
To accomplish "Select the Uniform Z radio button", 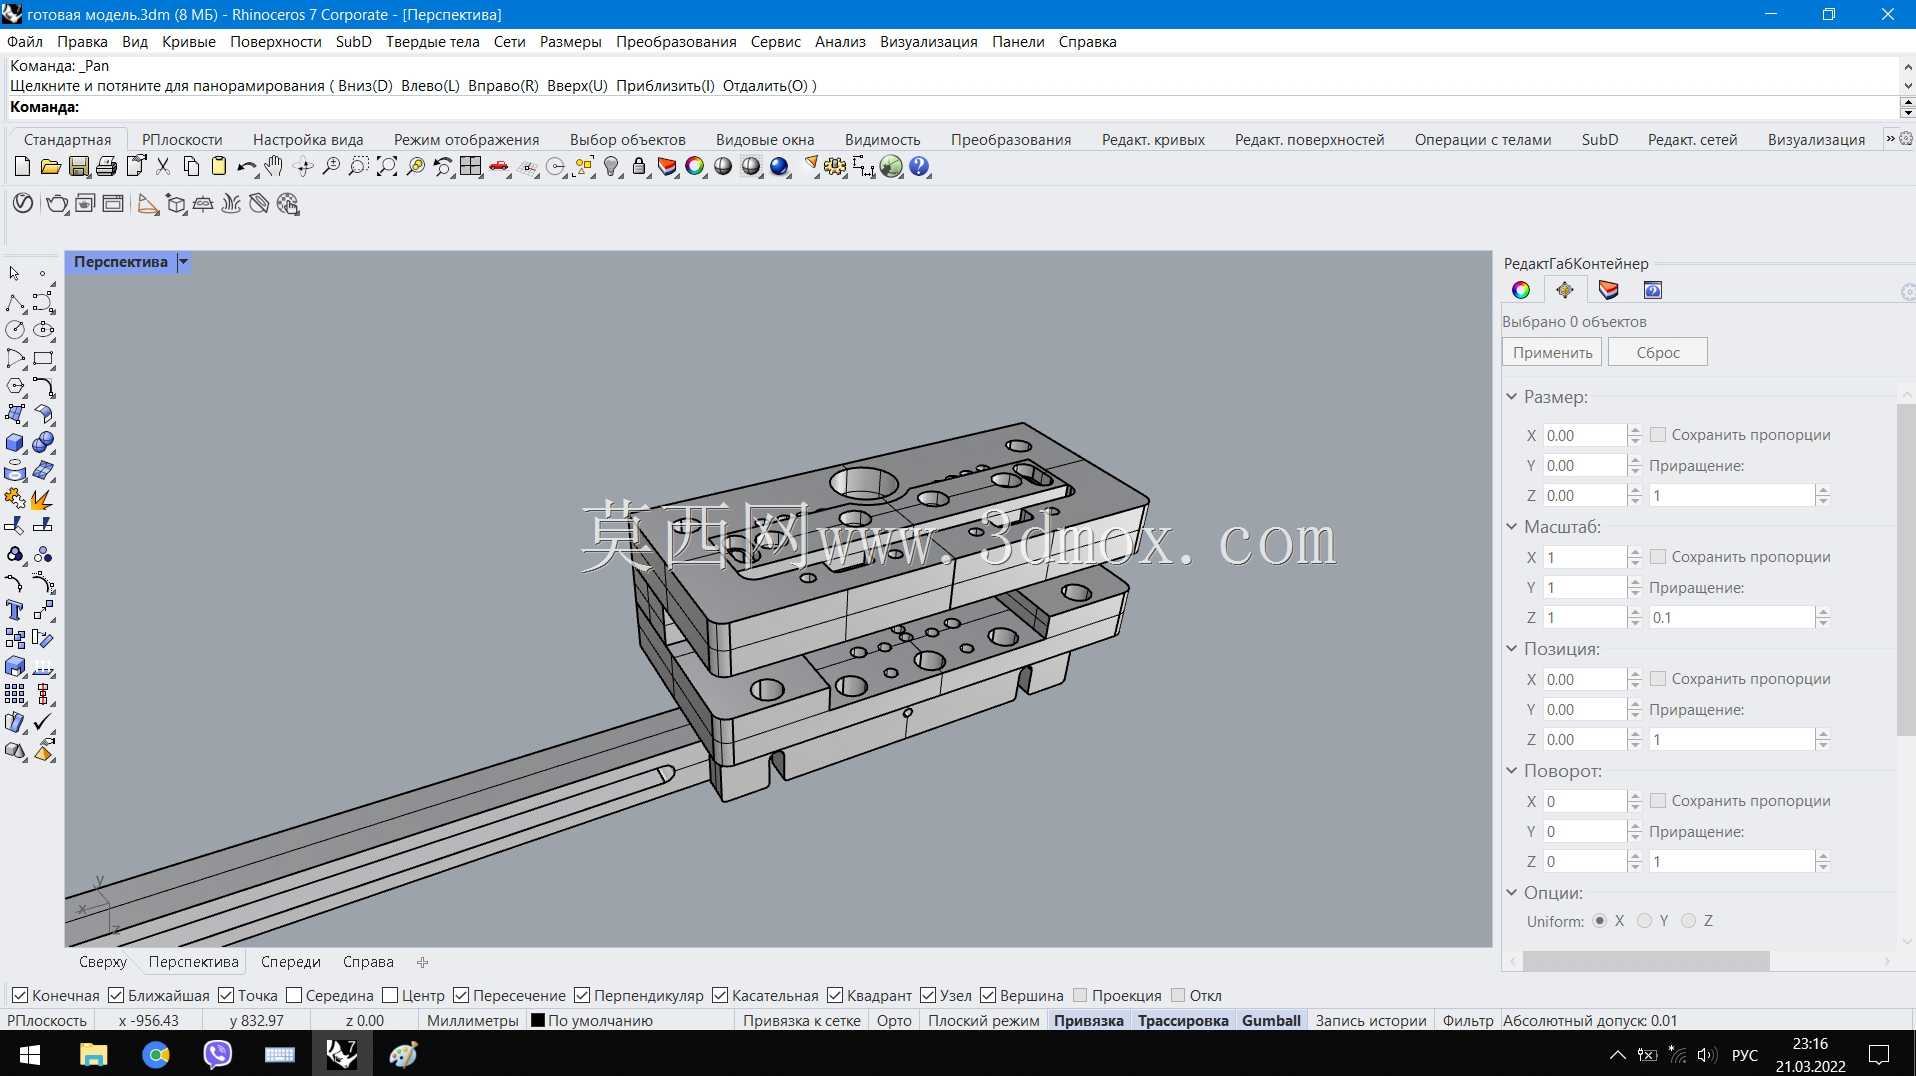I will click(1689, 921).
